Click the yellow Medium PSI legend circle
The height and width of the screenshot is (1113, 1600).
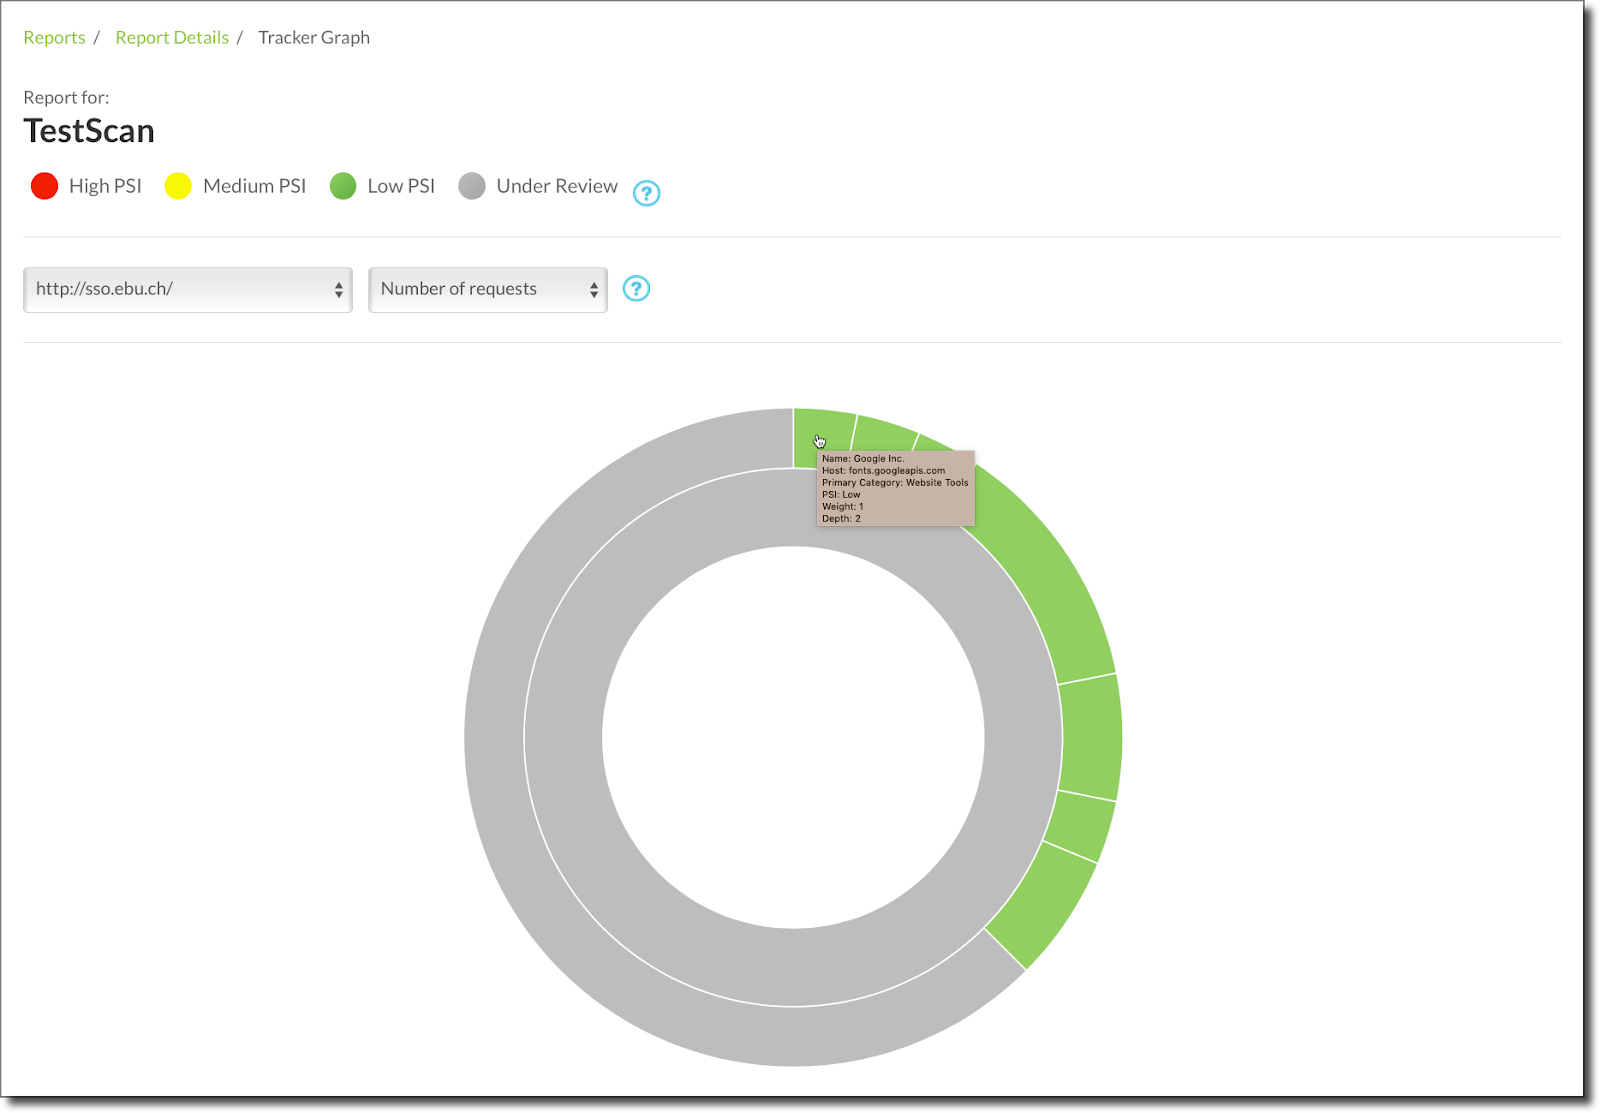(178, 186)
